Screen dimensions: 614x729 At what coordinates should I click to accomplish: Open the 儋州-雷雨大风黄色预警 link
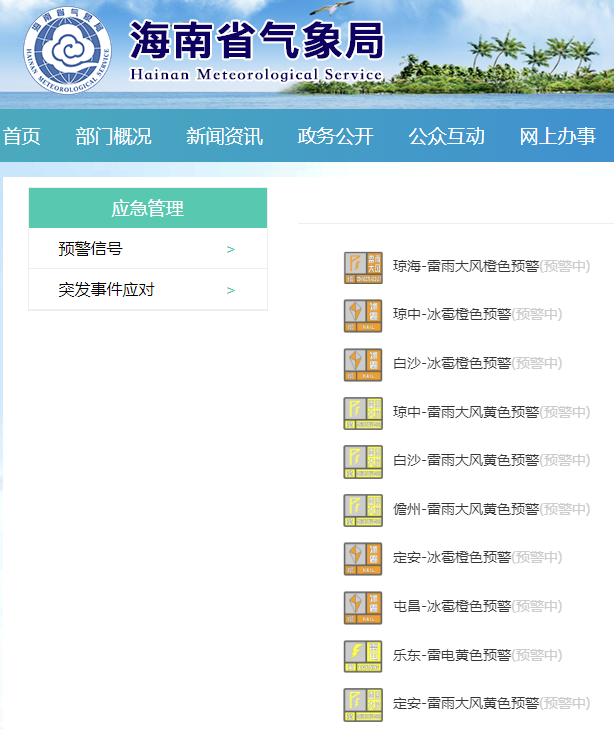click(466, 509)
